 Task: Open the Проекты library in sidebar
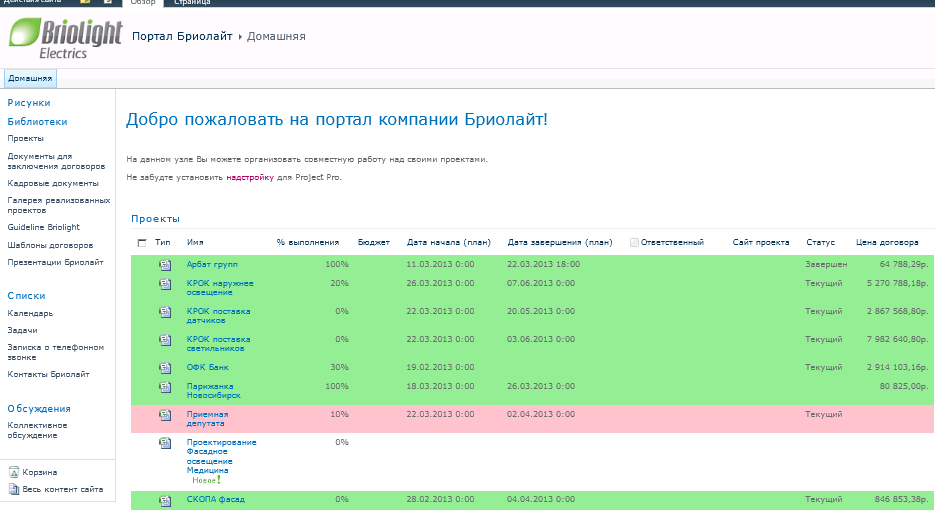pyautogui.click(x=25, y=138)
